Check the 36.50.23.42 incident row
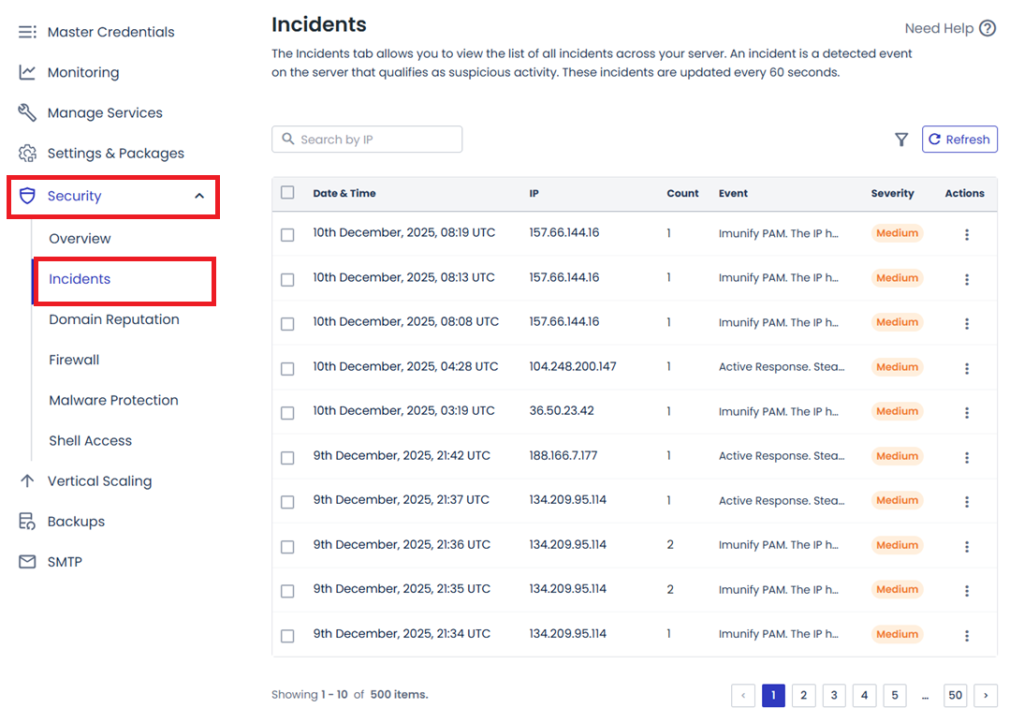Viewport: 1024px width, 723px height. (x=287, y=413)
